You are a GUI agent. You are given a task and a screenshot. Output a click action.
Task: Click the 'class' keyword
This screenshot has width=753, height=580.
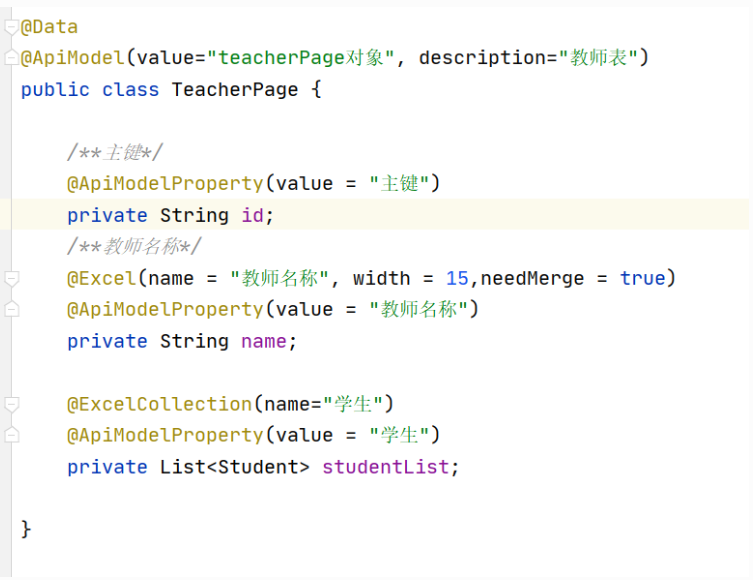coord(131,90)
